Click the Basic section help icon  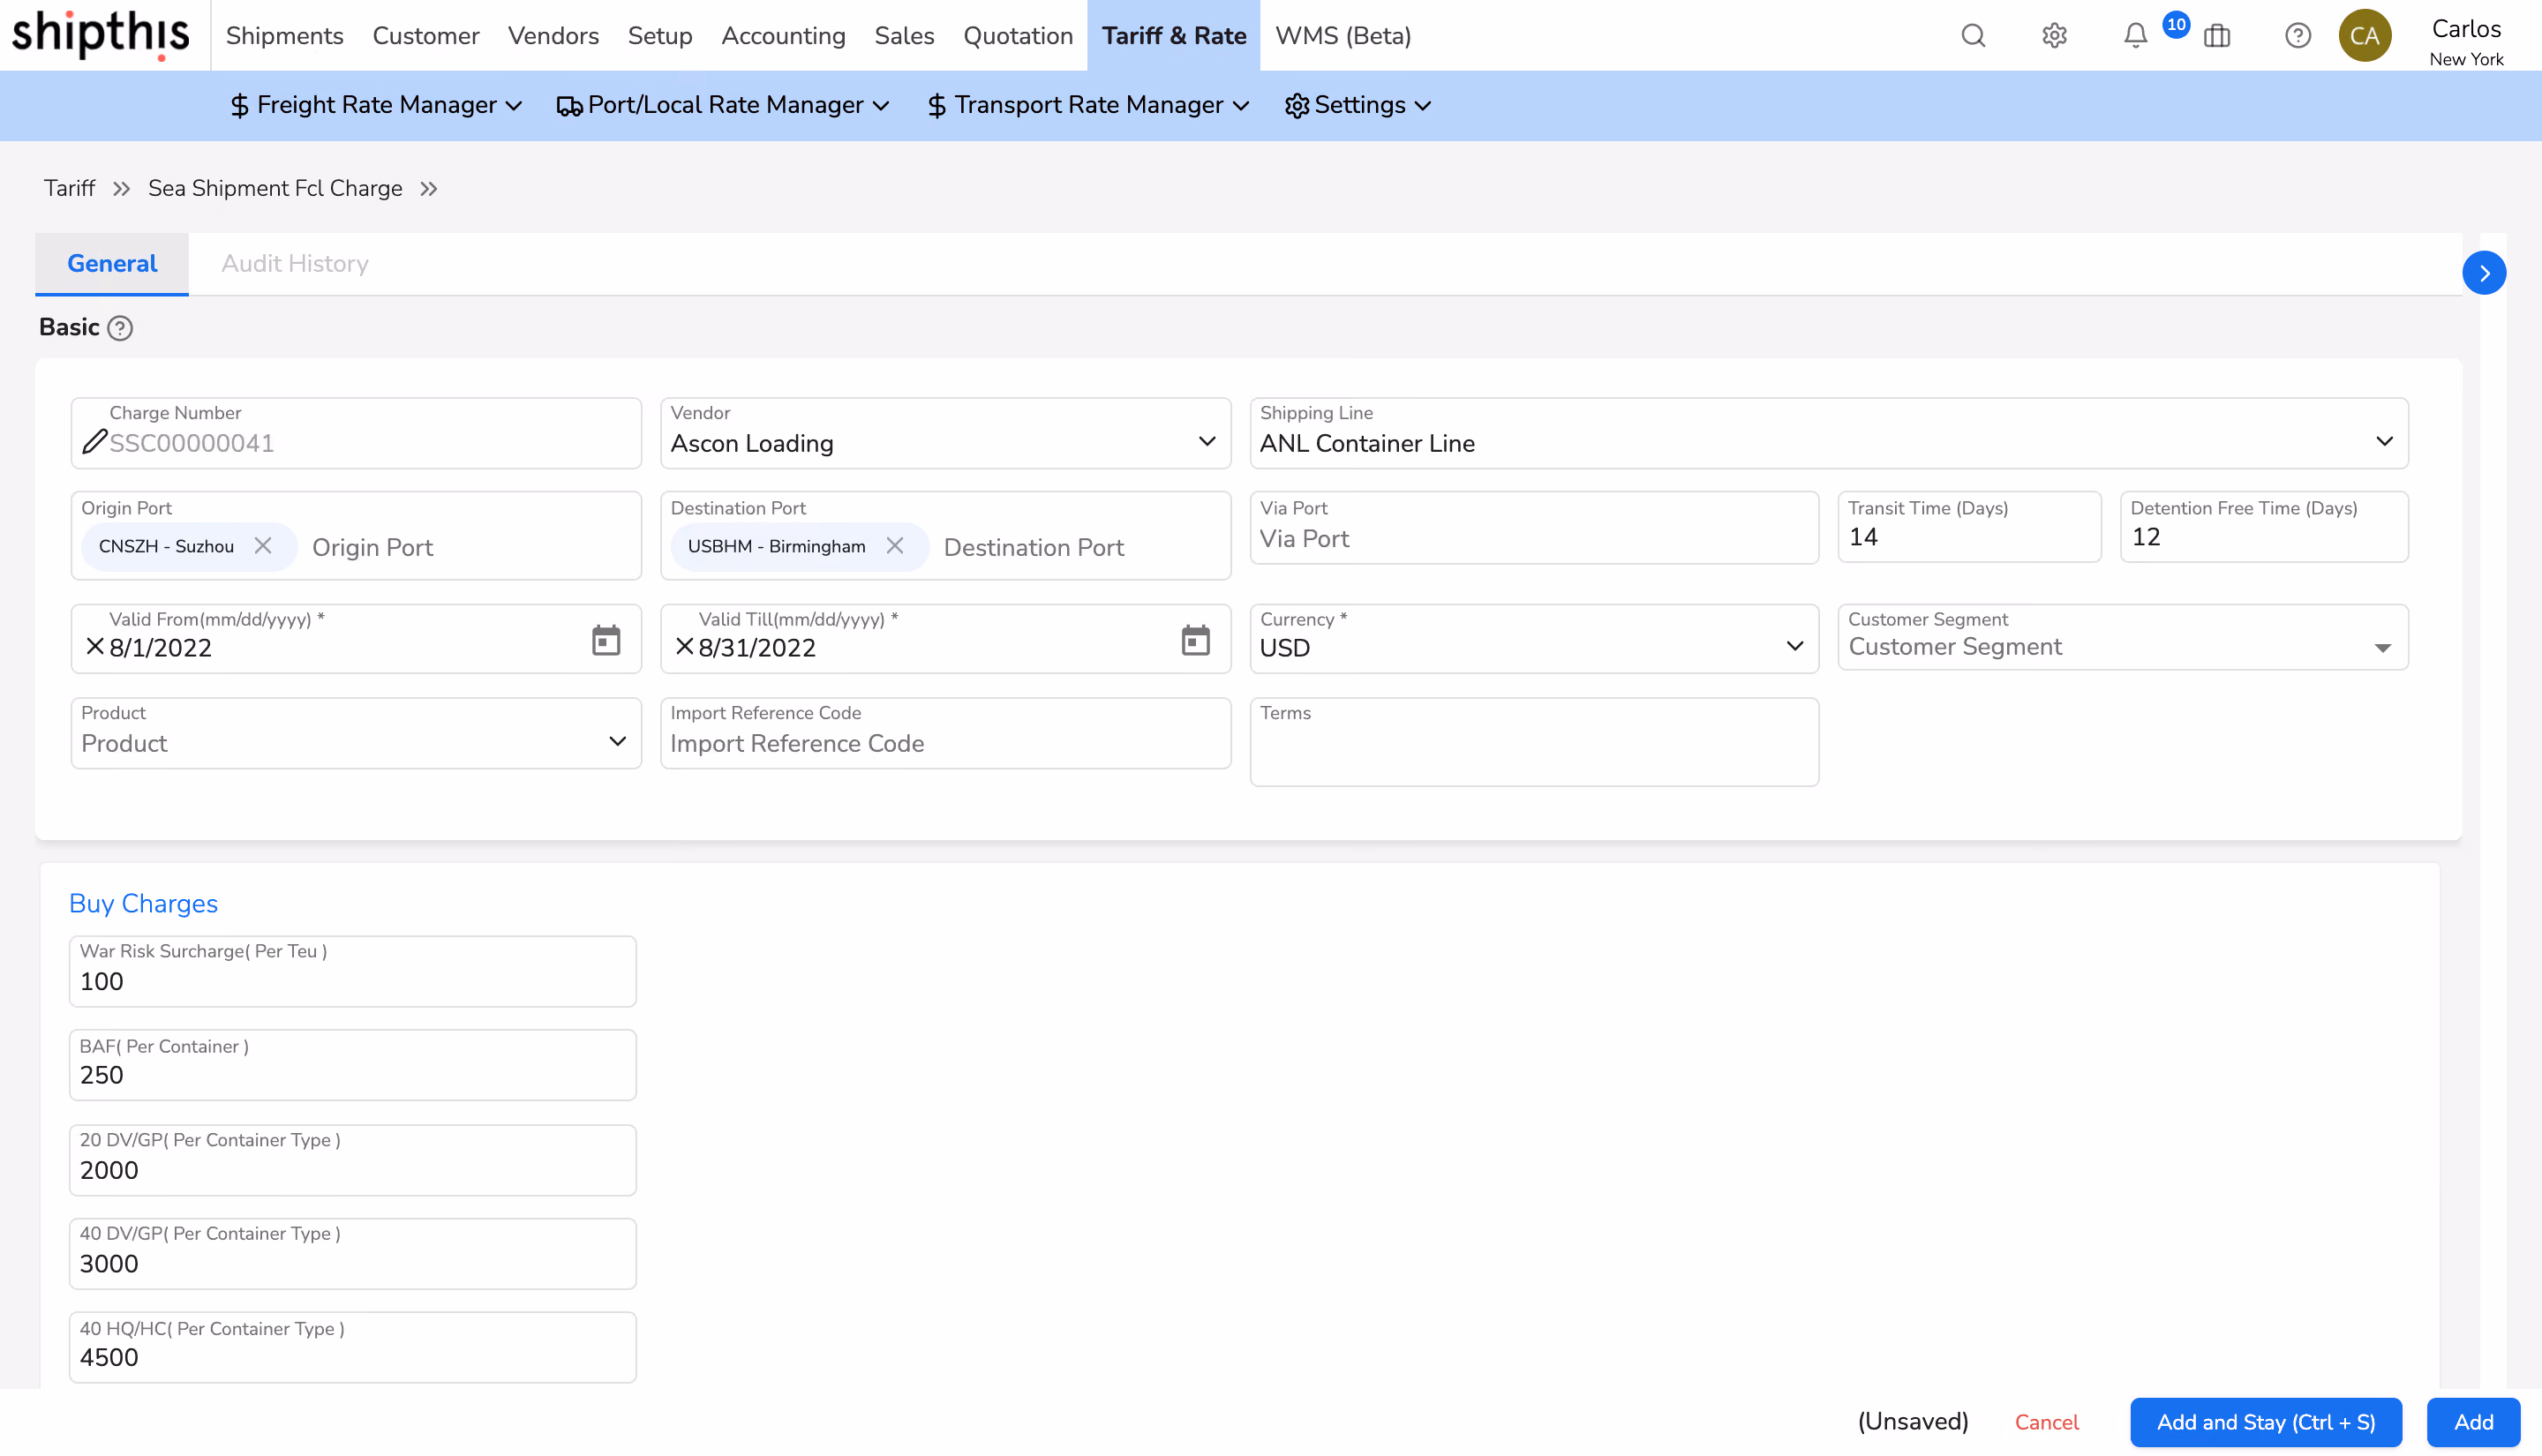pos(120,328)
